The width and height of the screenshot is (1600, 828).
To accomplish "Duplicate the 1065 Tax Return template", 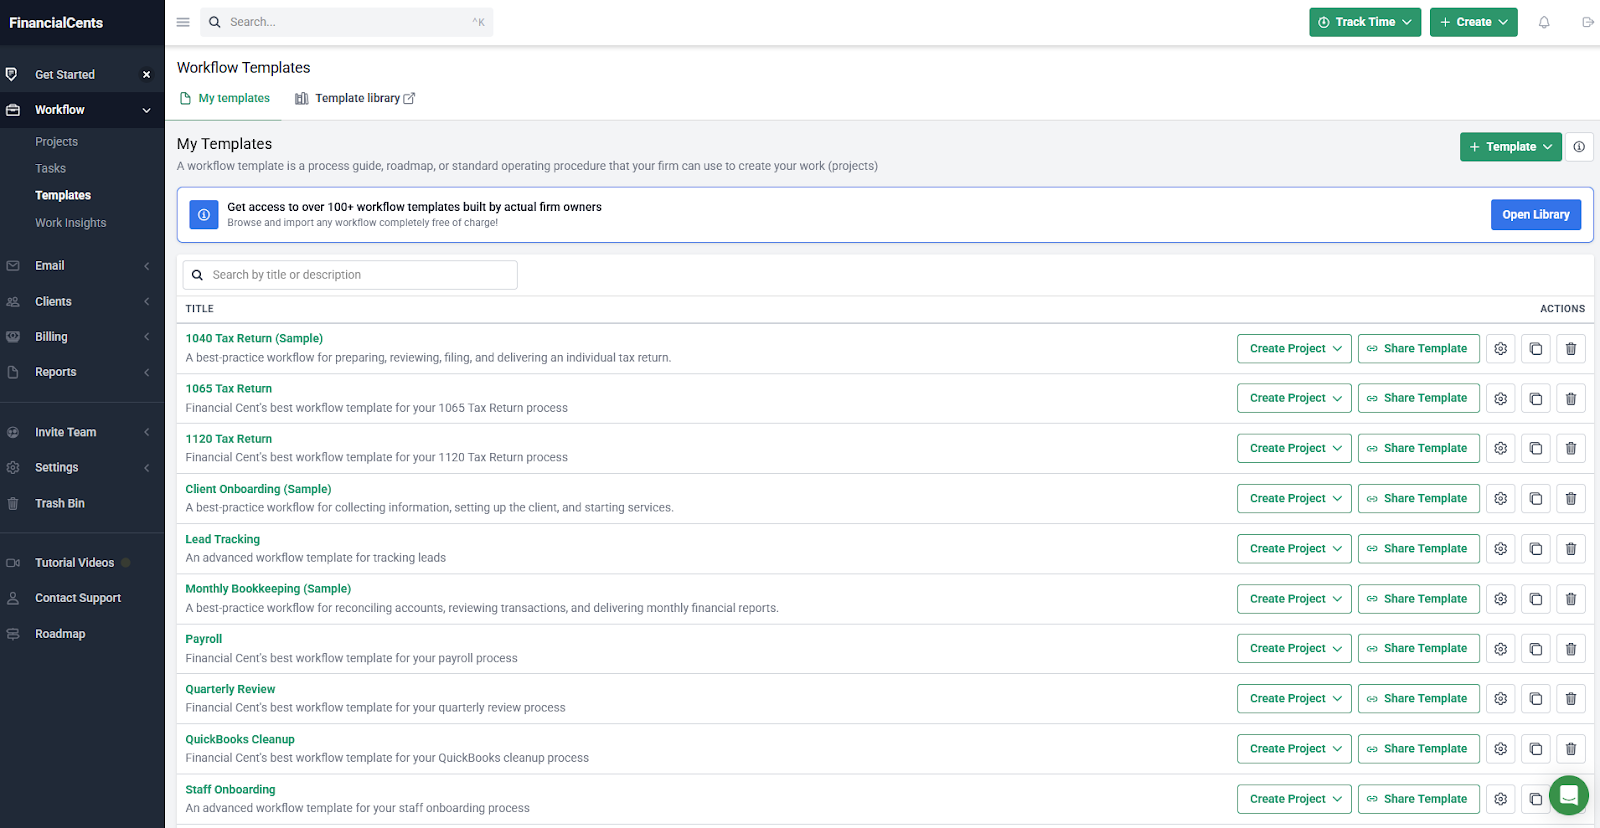I will click(x=1535, y=399).
